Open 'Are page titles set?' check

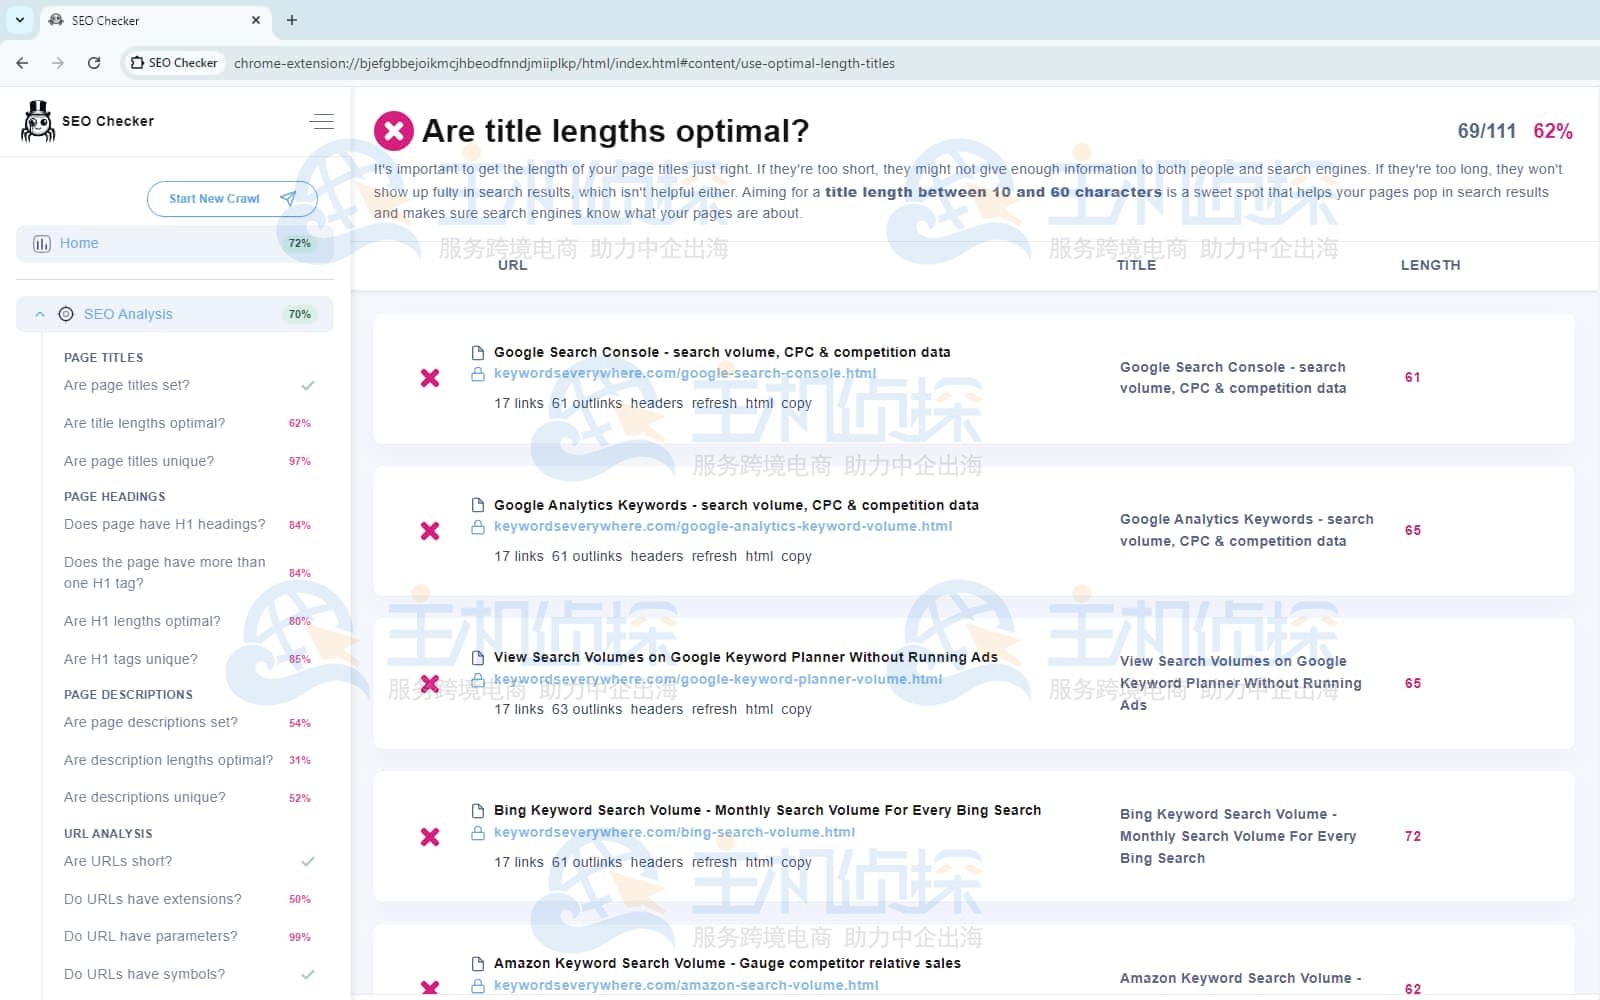point(127,385)
